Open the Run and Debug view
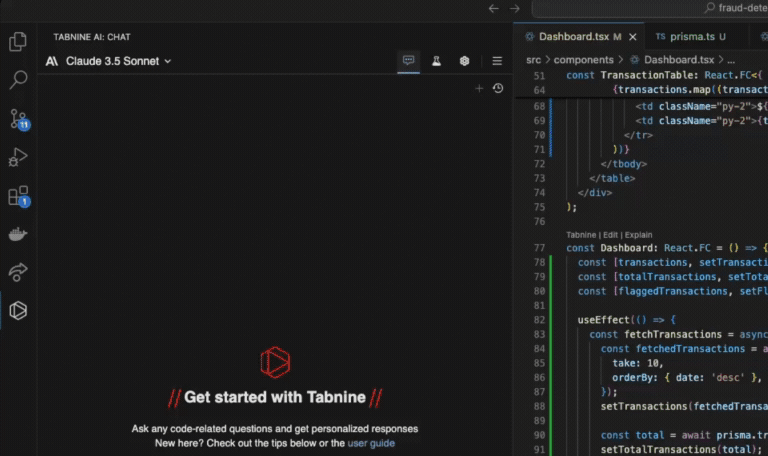The image size is (768, 456). (18, 157)
